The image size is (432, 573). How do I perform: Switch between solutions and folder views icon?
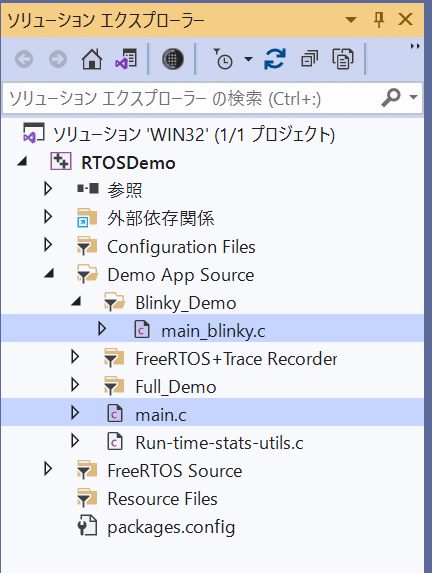tap(126, 59)
